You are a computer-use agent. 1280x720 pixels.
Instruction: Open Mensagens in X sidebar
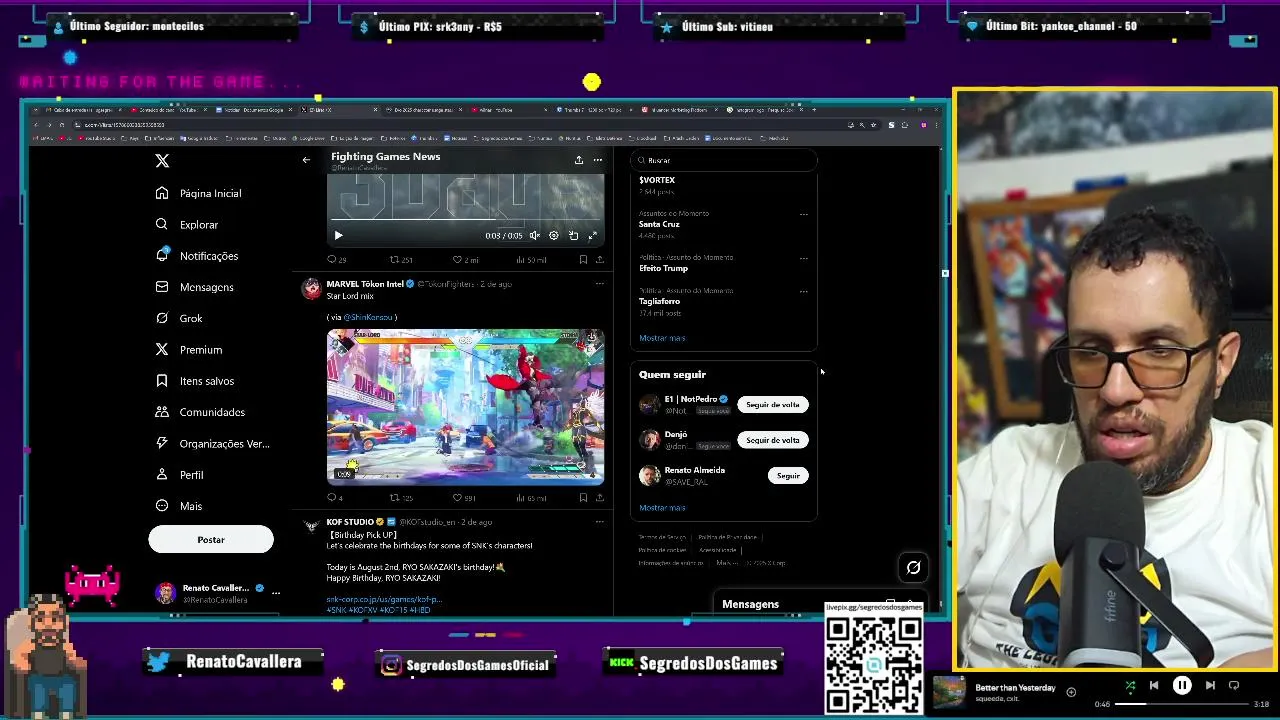(195, 287)
